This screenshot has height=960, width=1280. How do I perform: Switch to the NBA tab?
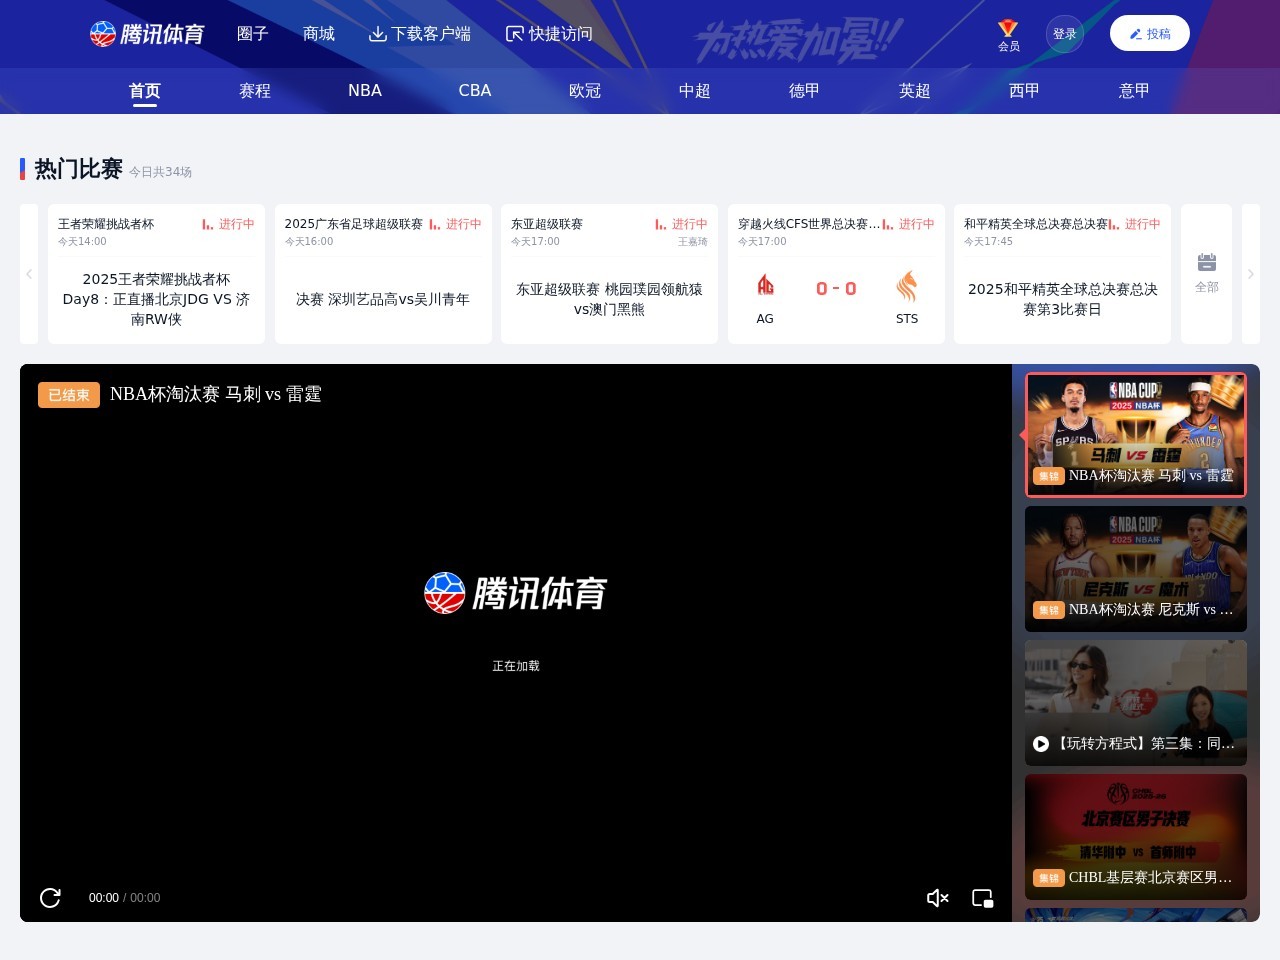point(364,91)
